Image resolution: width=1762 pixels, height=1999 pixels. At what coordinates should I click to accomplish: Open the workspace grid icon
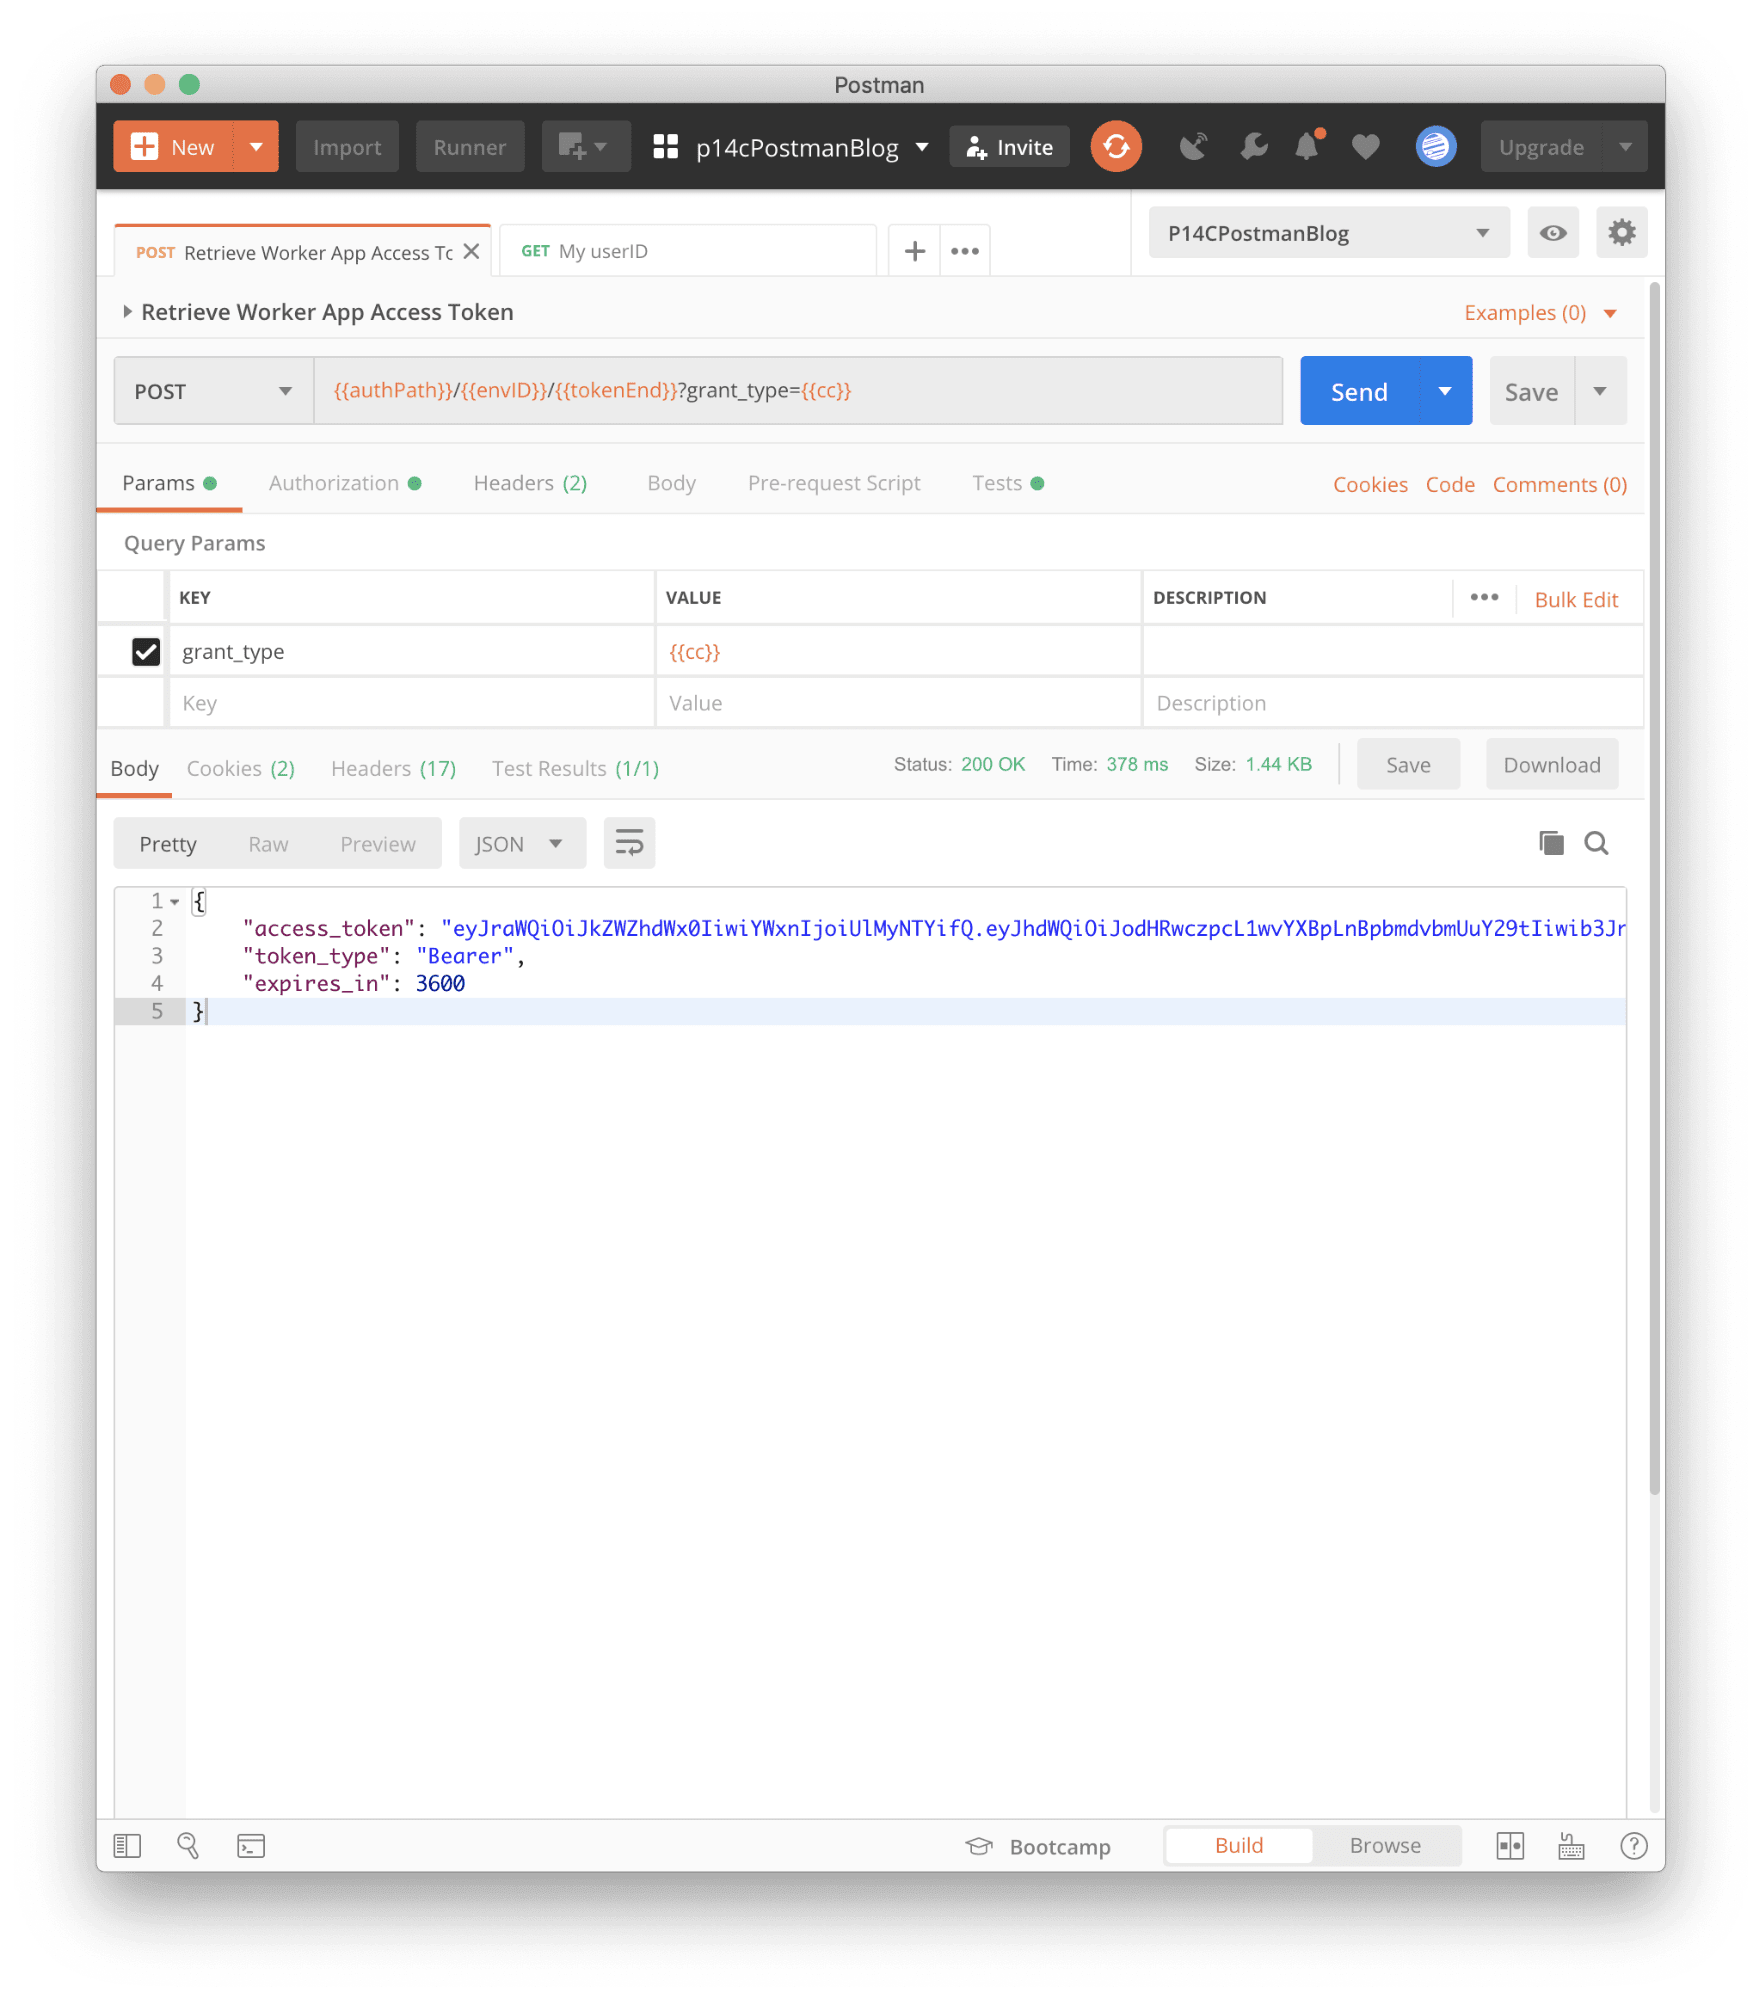pos(666,147)
